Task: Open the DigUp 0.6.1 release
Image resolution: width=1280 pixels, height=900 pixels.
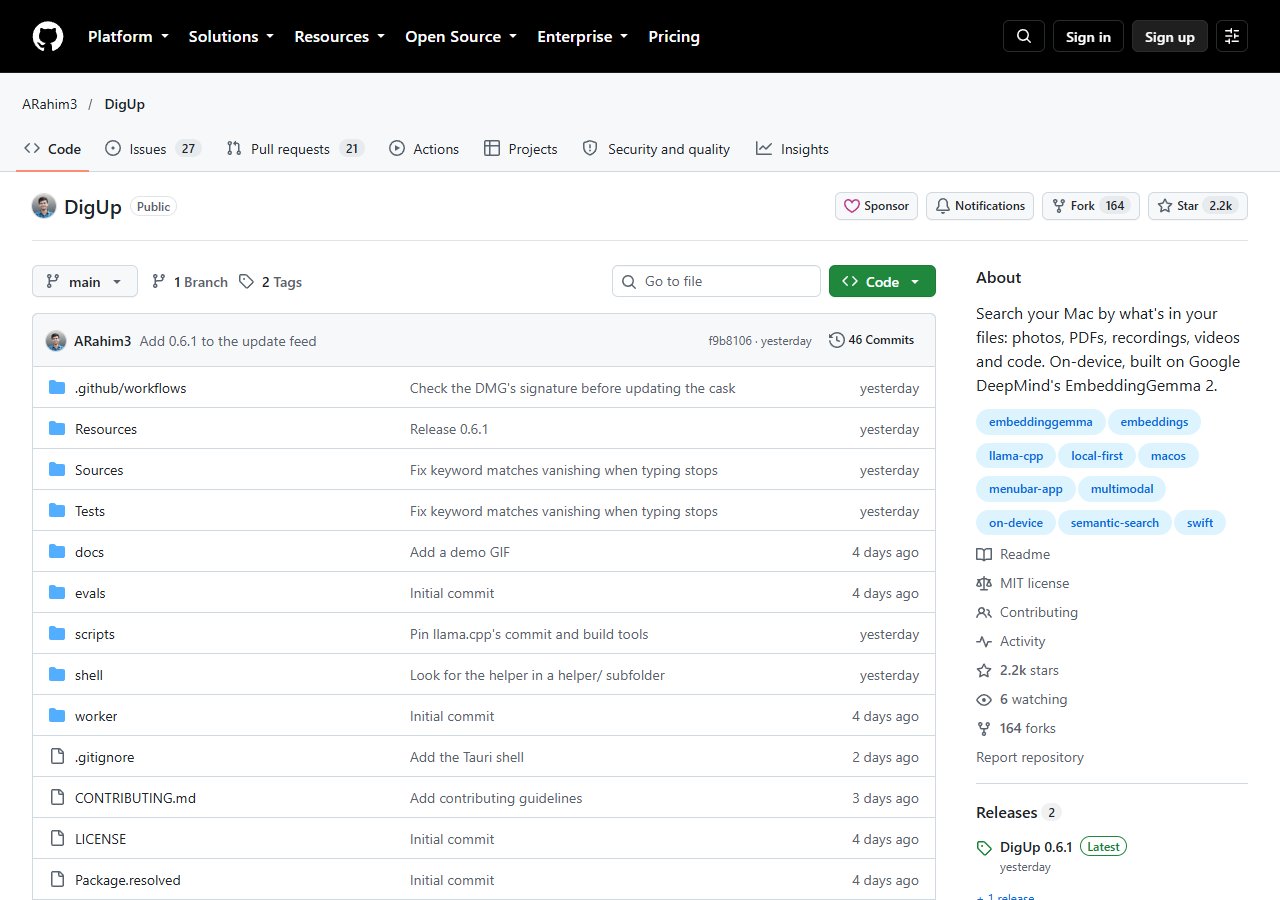Action: pyautogui.click(x=1036, y=847)
